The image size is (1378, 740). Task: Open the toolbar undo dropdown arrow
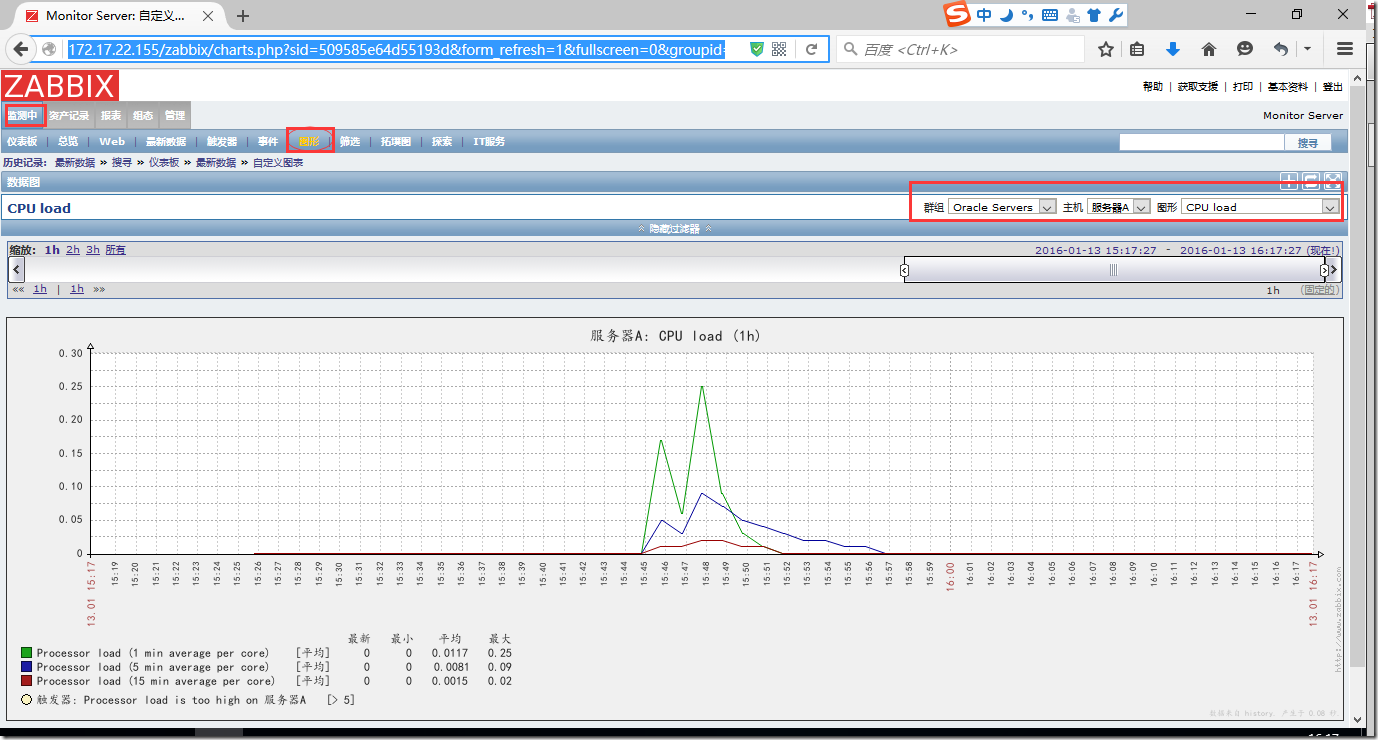tap(1307, 49)
